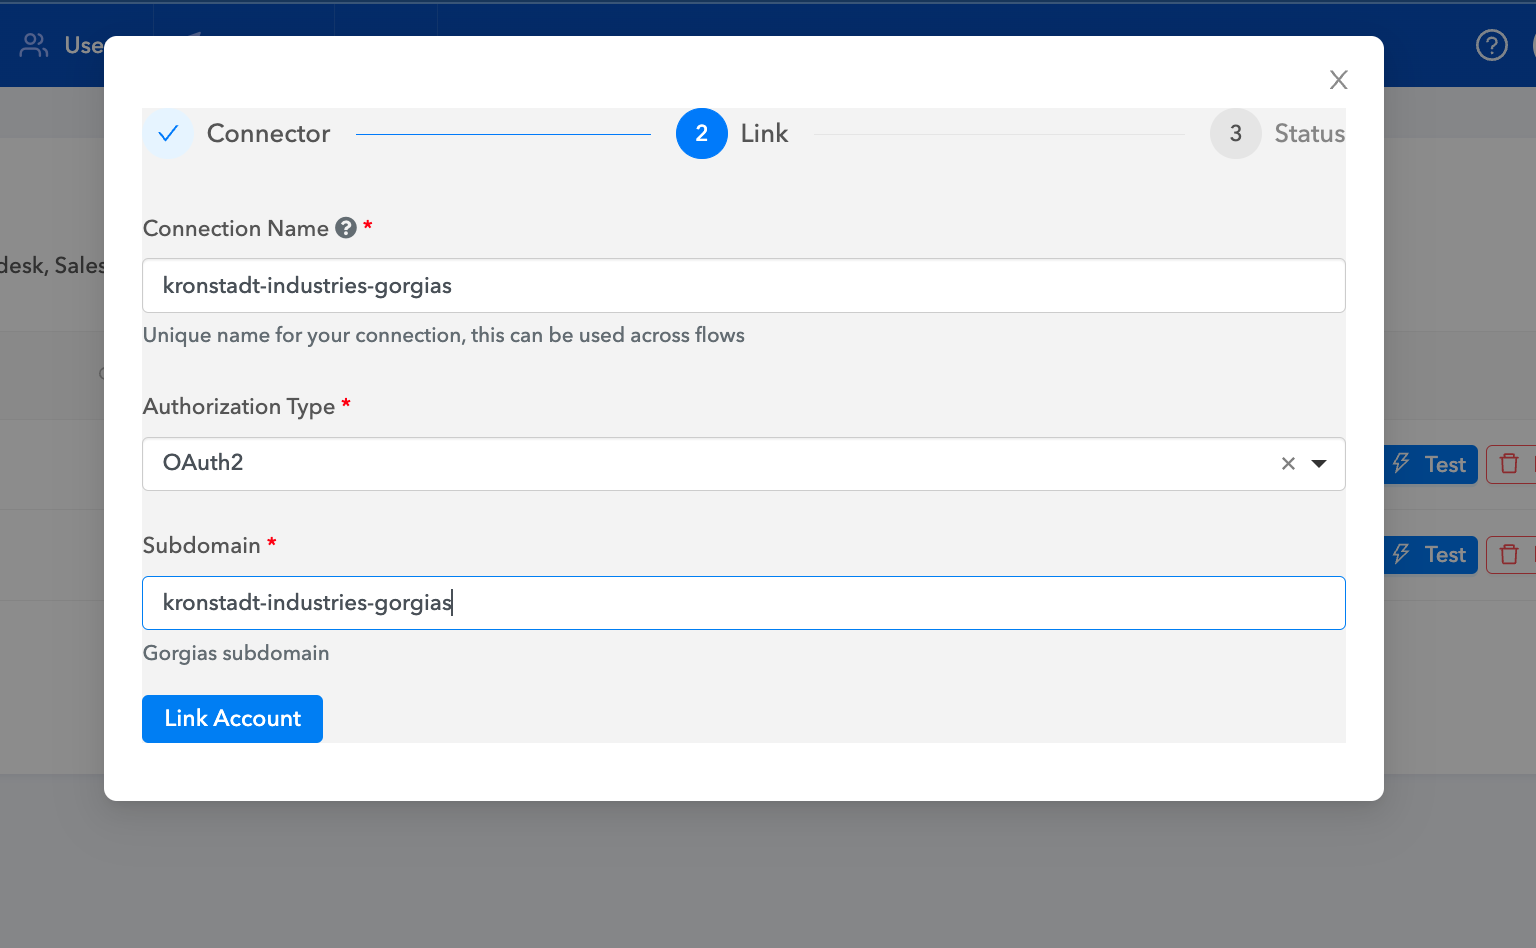Close the connection dialog with the X
The height and width of the screenshot is (948, 1536).
click(x=1338, y=80)
